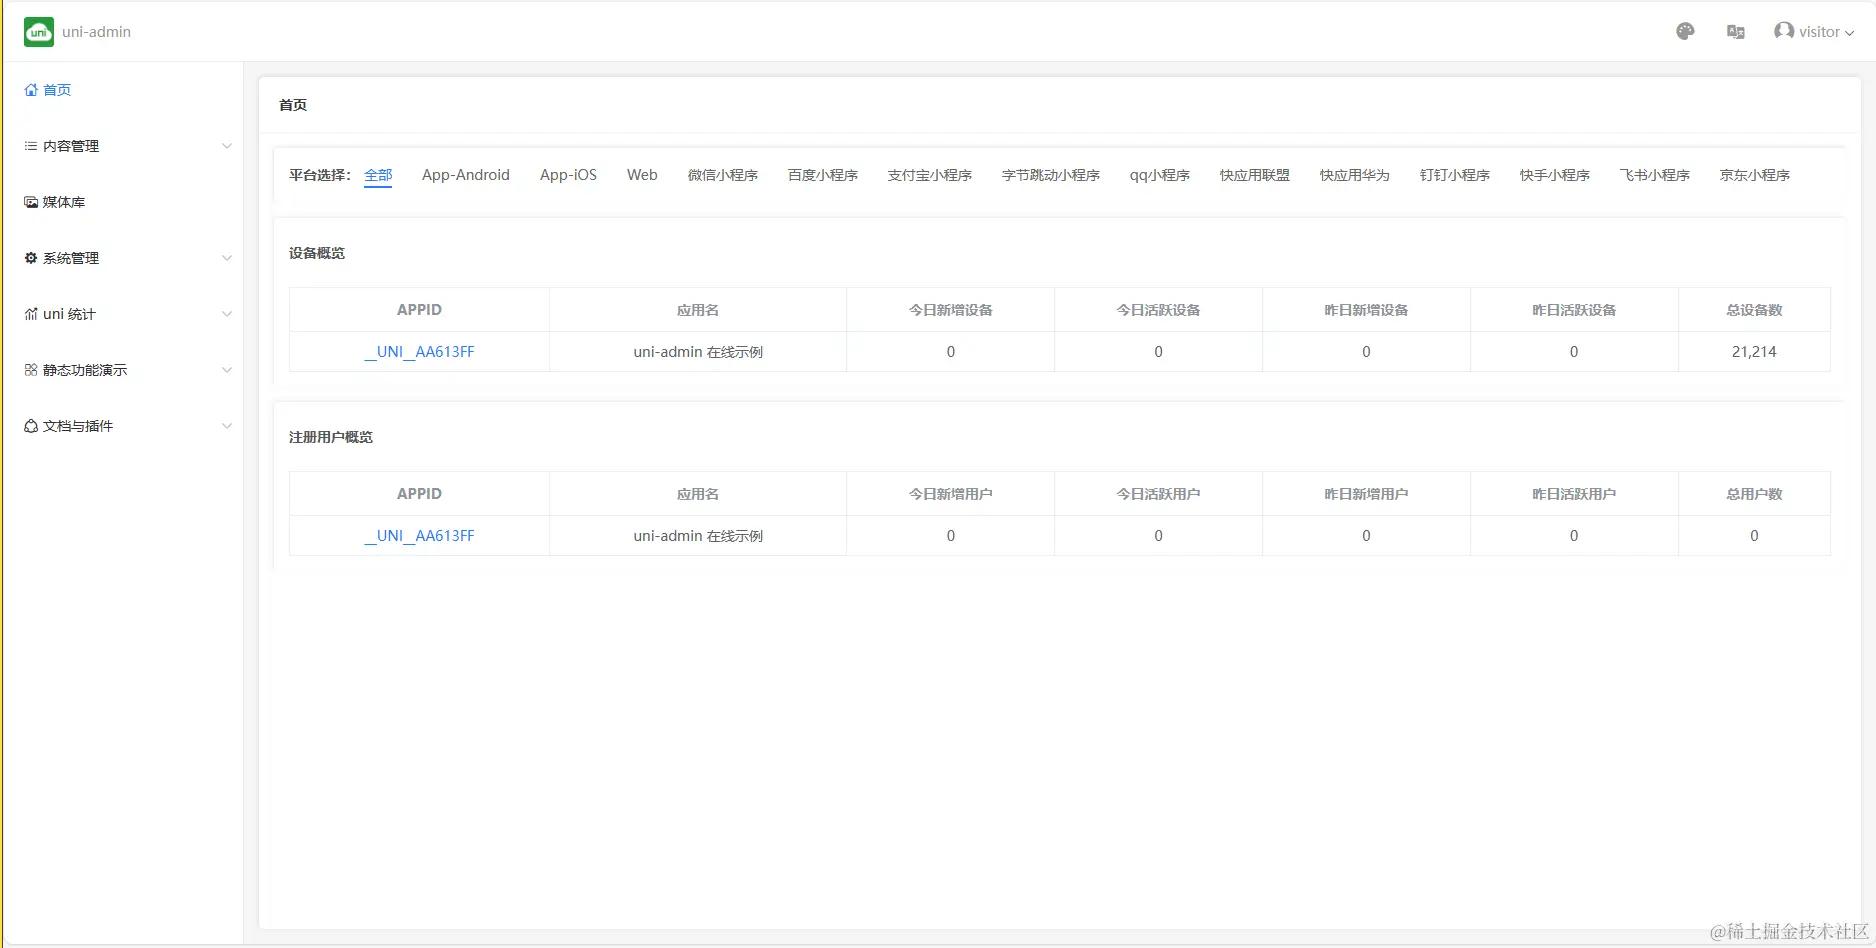Image resolution: width=1876 pixels, height=948 pixels.
Task: Click 应用名 cell in 注册用户概览 row
Action: pyautogui.click(x=698, y=536)
